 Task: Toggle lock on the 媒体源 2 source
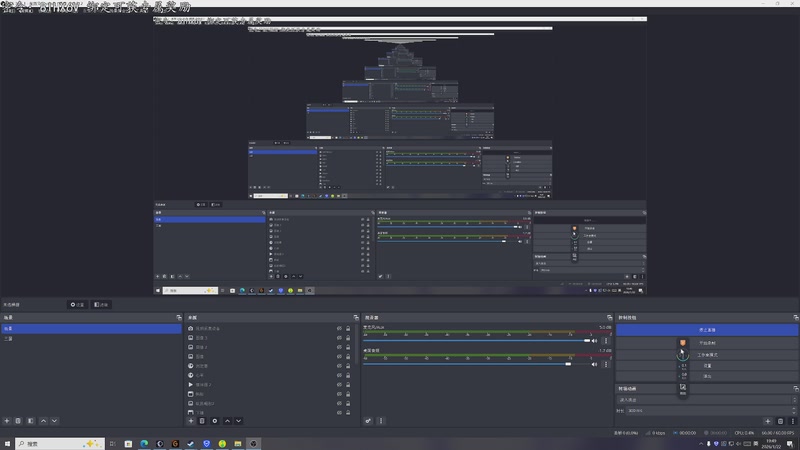click(348, 385)
